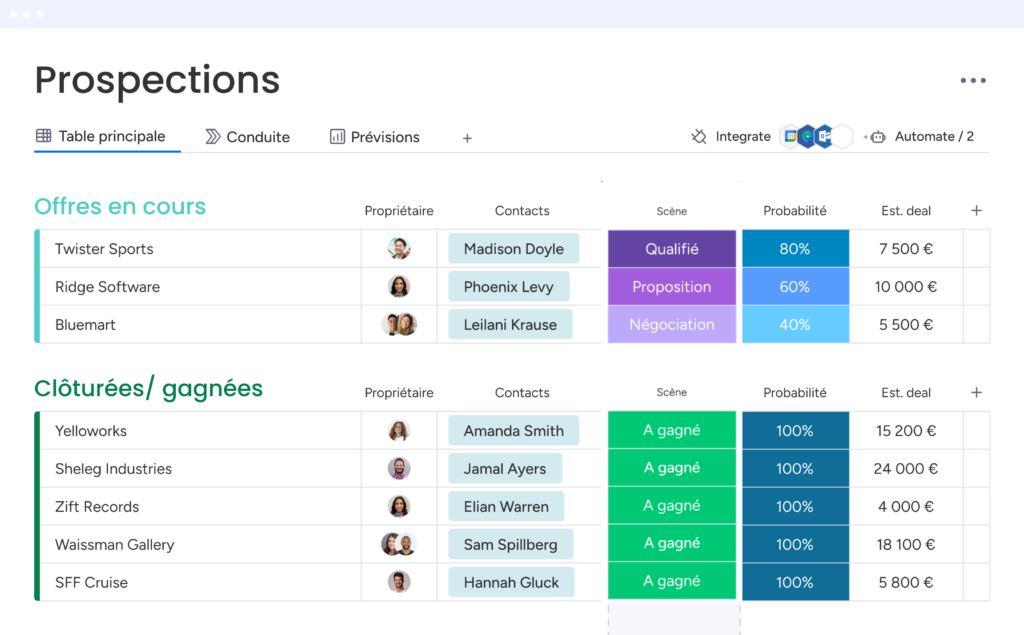Open contact Phoenix Levy
The width and height of the screenshot is (1024, 635).
tap(509, 286)
